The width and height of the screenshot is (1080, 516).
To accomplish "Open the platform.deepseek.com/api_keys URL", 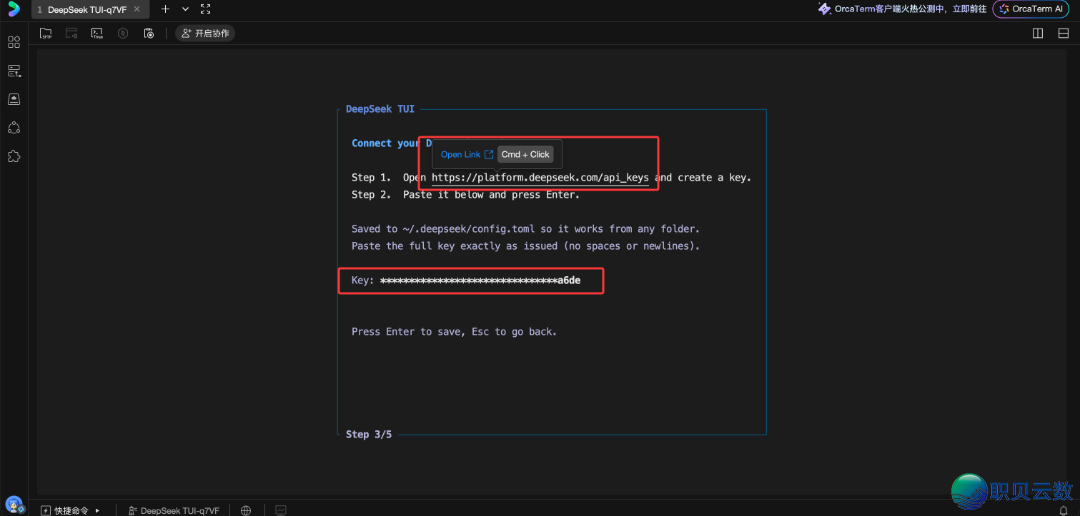I will [540, 178].
